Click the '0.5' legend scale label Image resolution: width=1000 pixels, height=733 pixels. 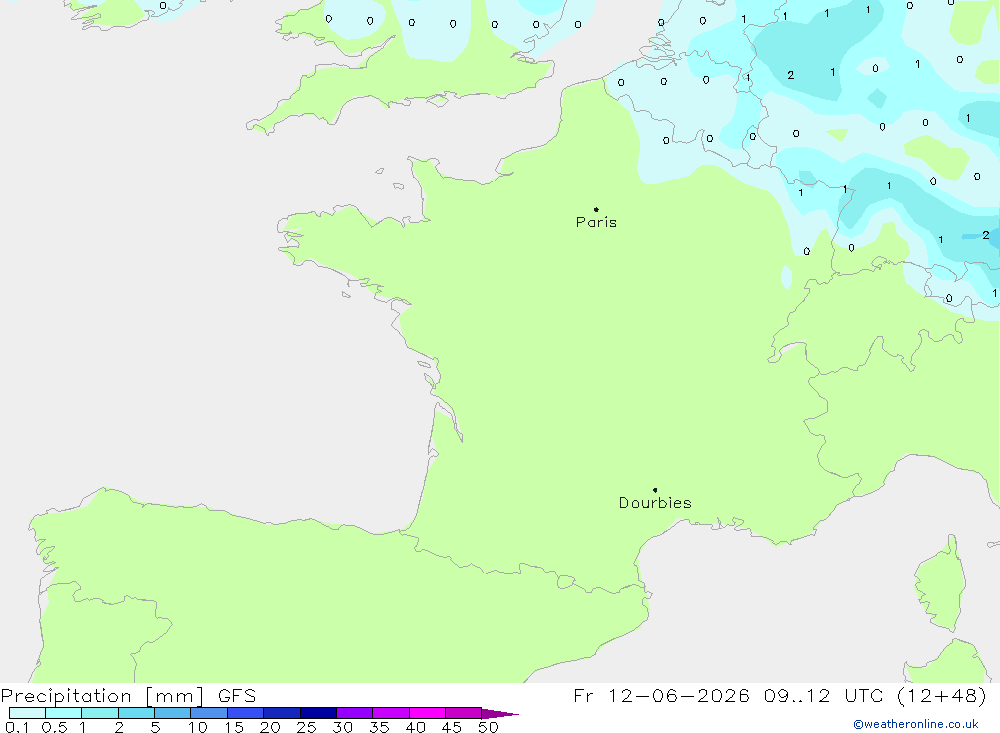point(55,727)
